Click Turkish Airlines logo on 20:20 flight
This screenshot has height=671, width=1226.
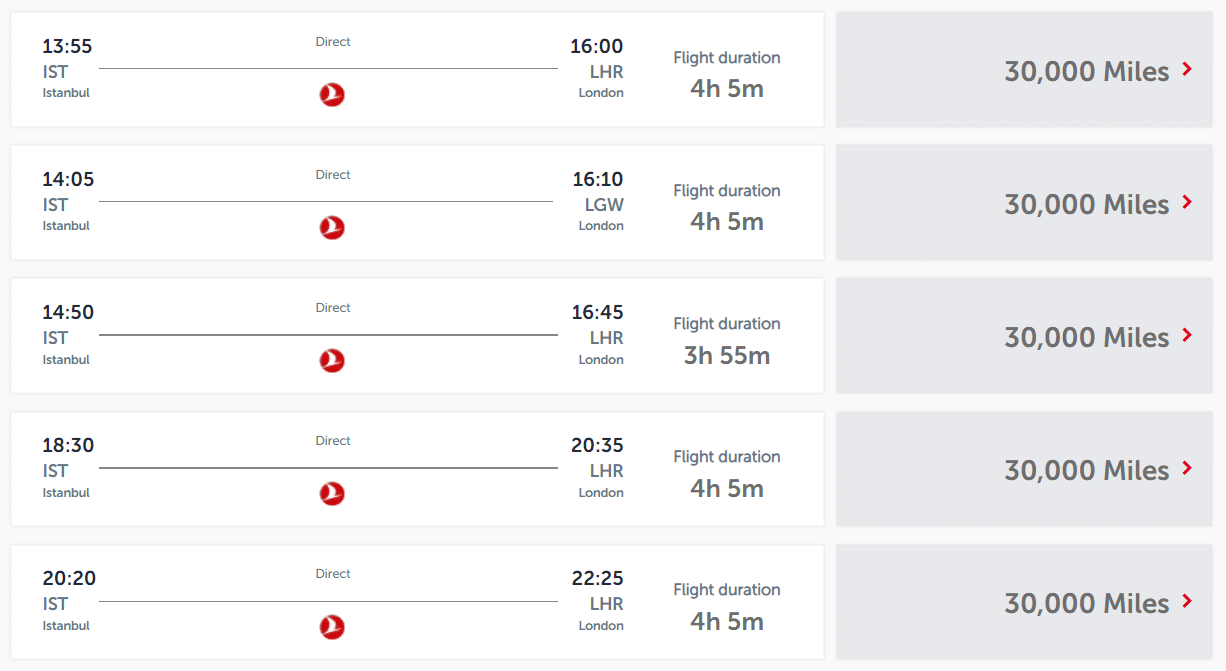pos(332,627)
